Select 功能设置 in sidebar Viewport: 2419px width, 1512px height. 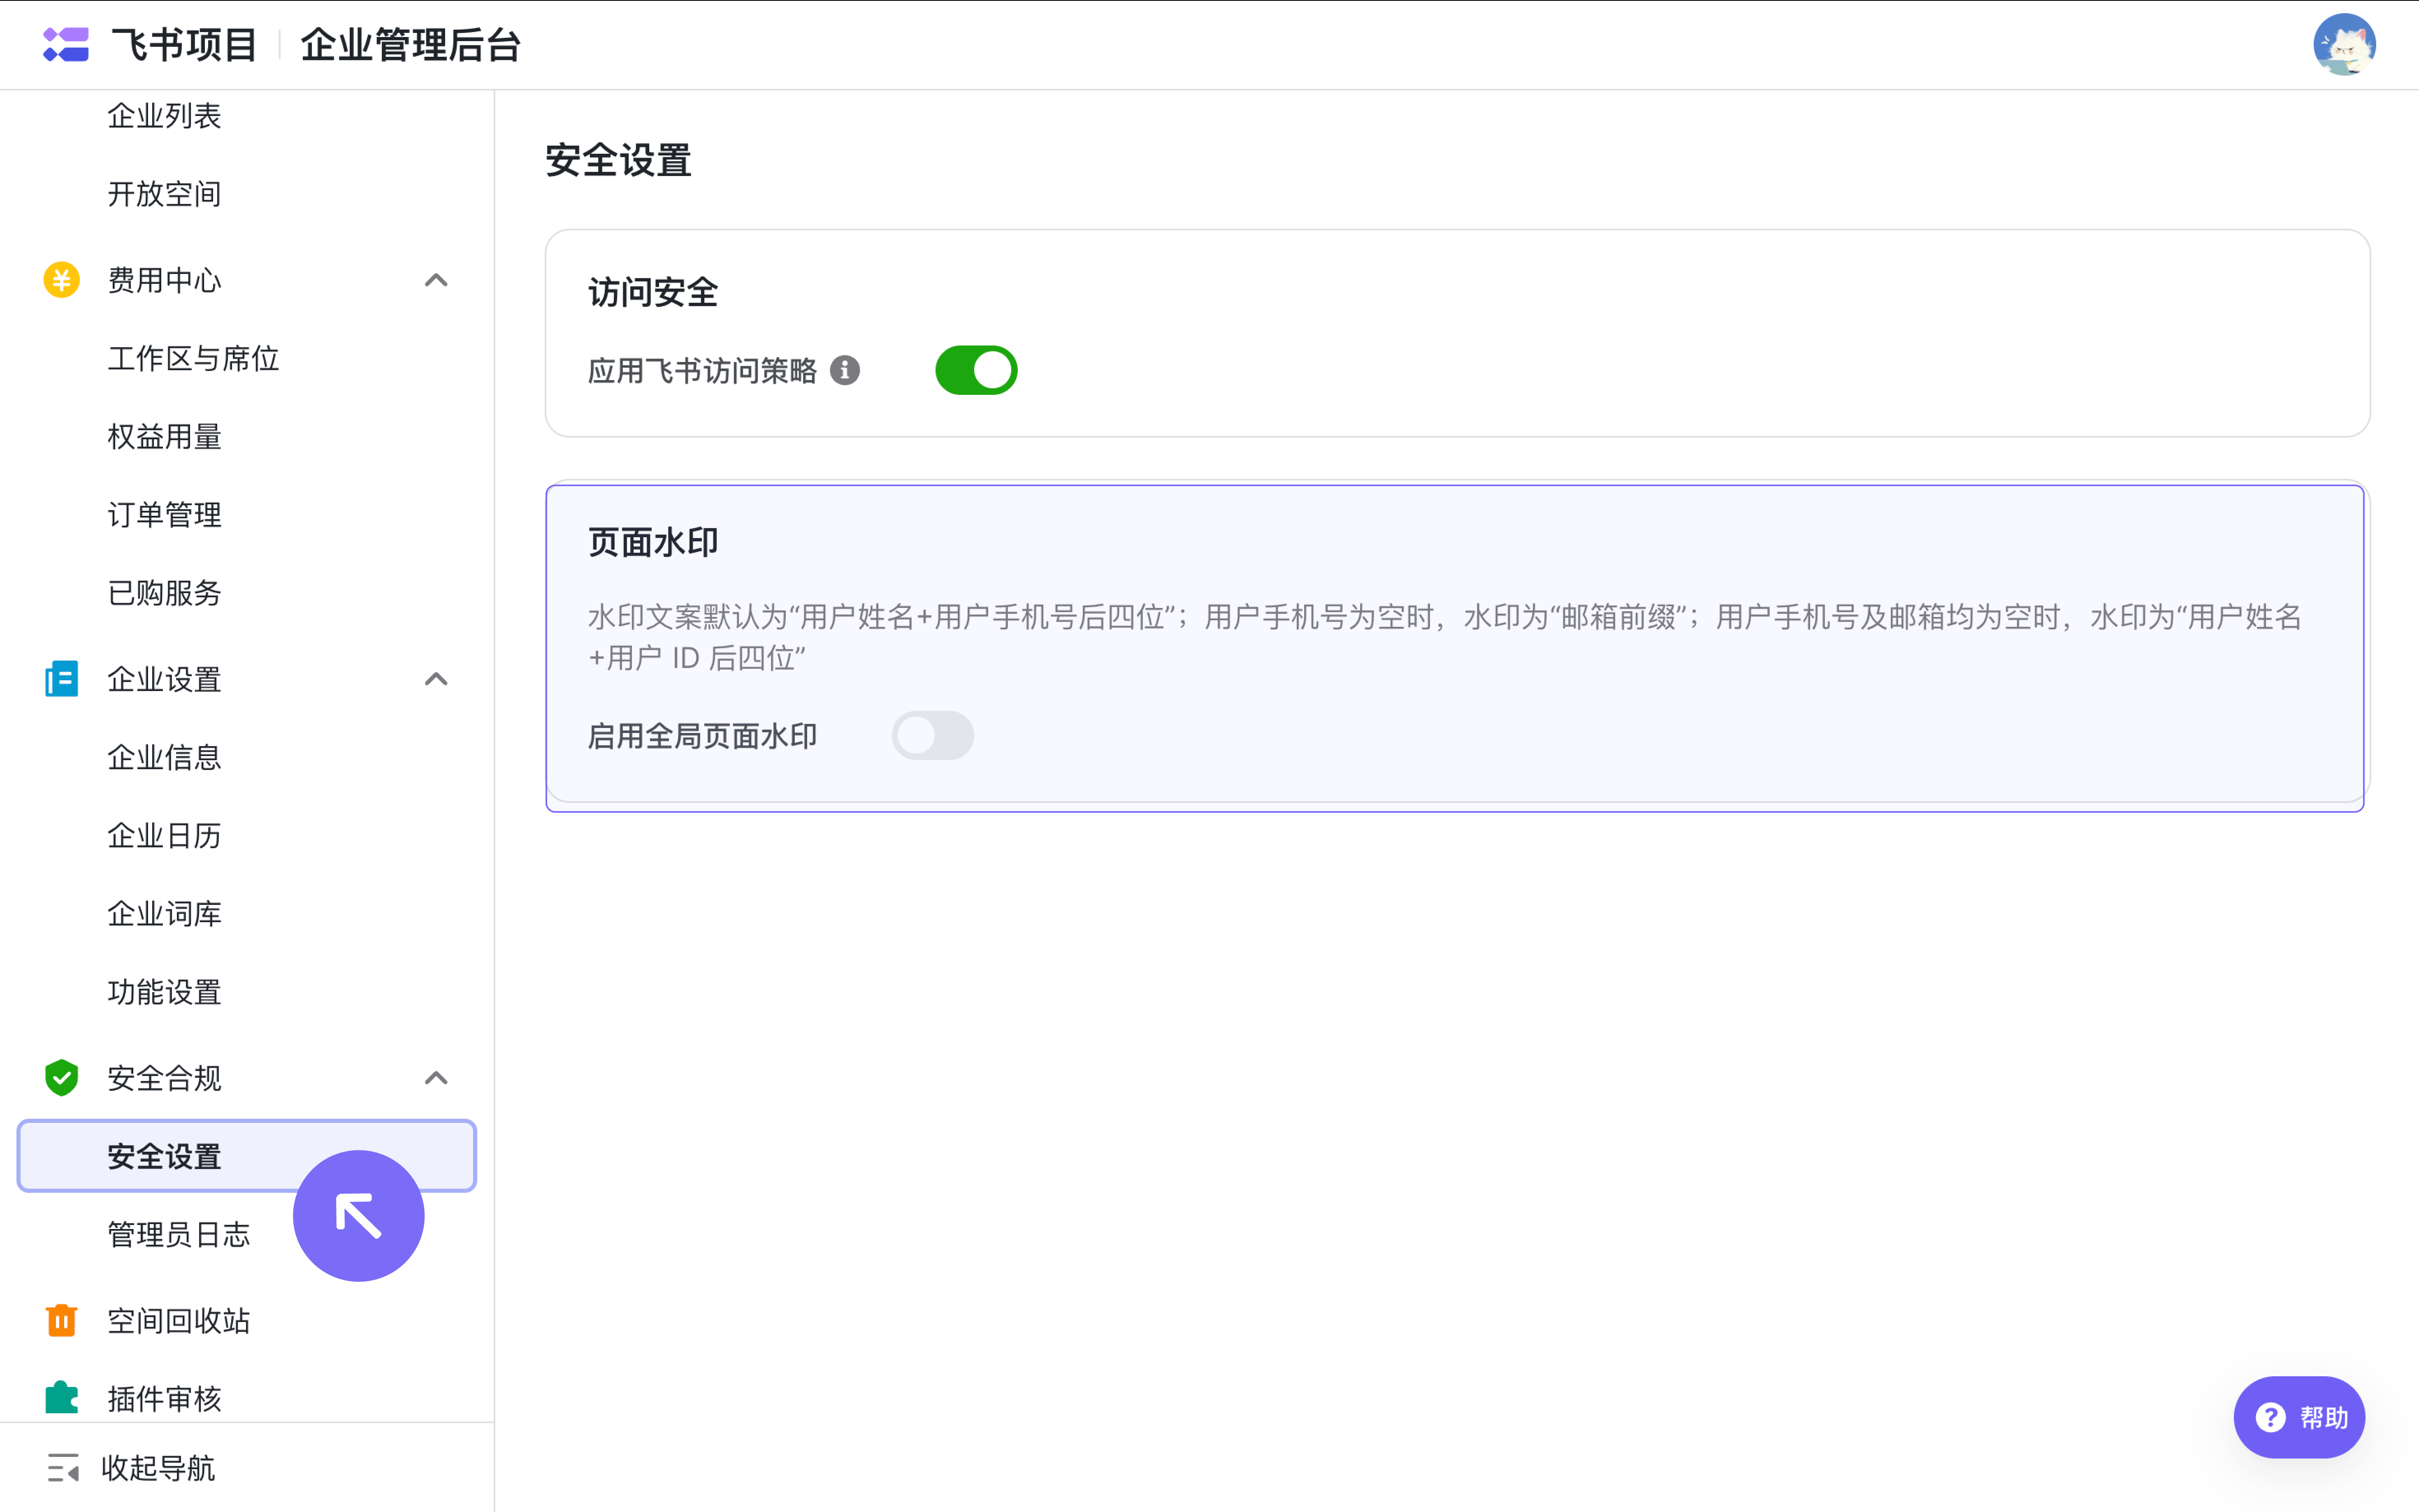(x=164, y=992)
